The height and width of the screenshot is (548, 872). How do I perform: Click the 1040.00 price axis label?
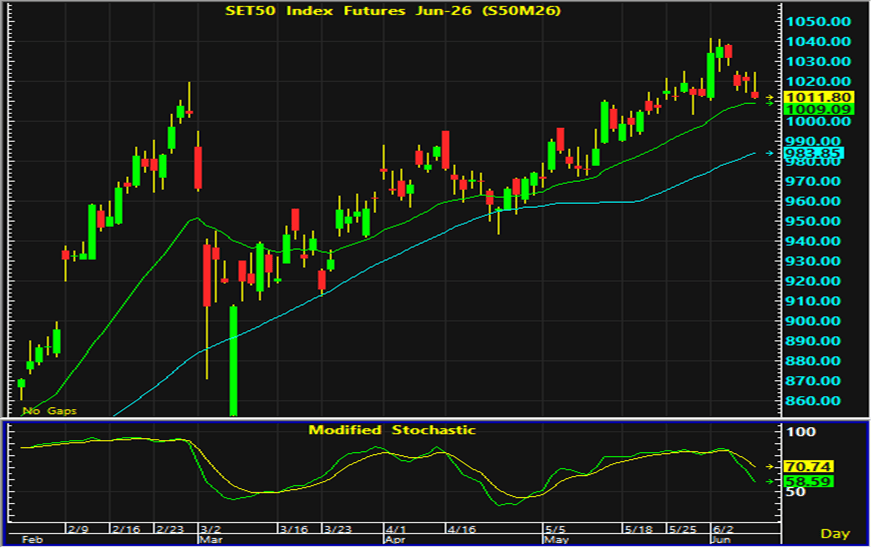[818, 42]
